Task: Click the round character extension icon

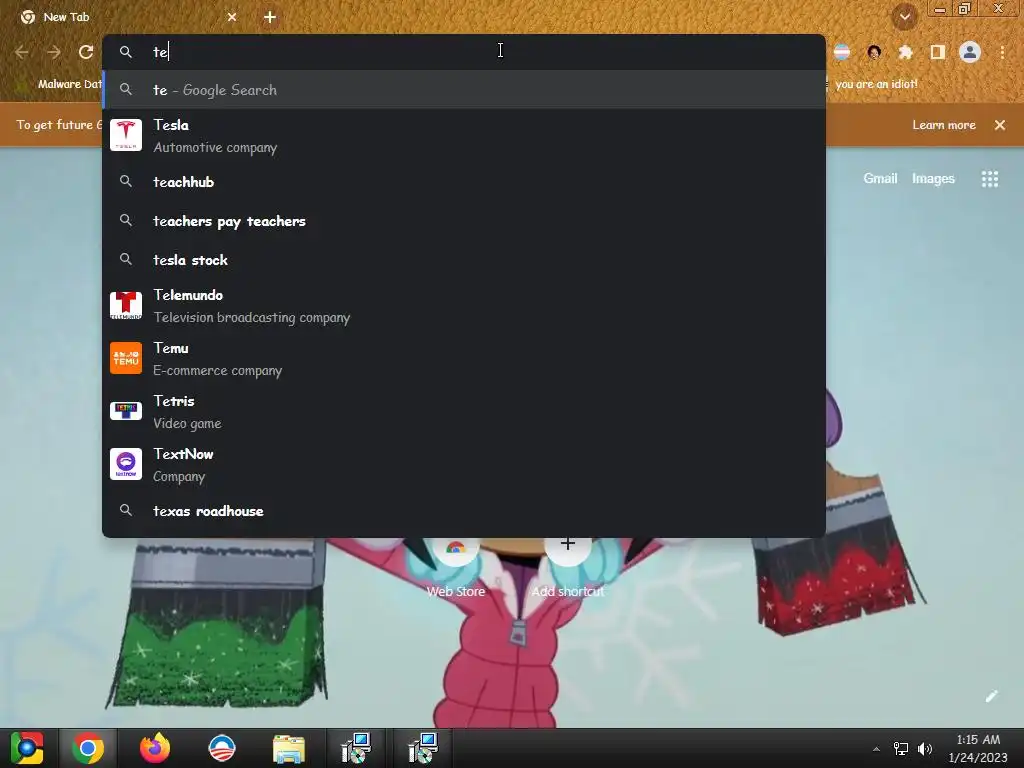Action: [874, 52]
